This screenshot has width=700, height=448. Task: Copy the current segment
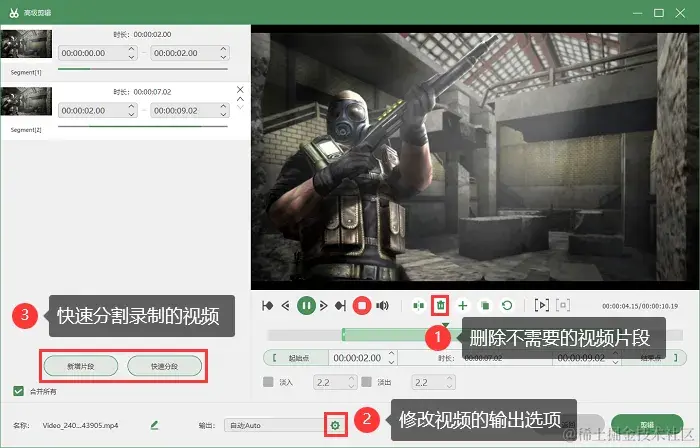pos(485,306)
